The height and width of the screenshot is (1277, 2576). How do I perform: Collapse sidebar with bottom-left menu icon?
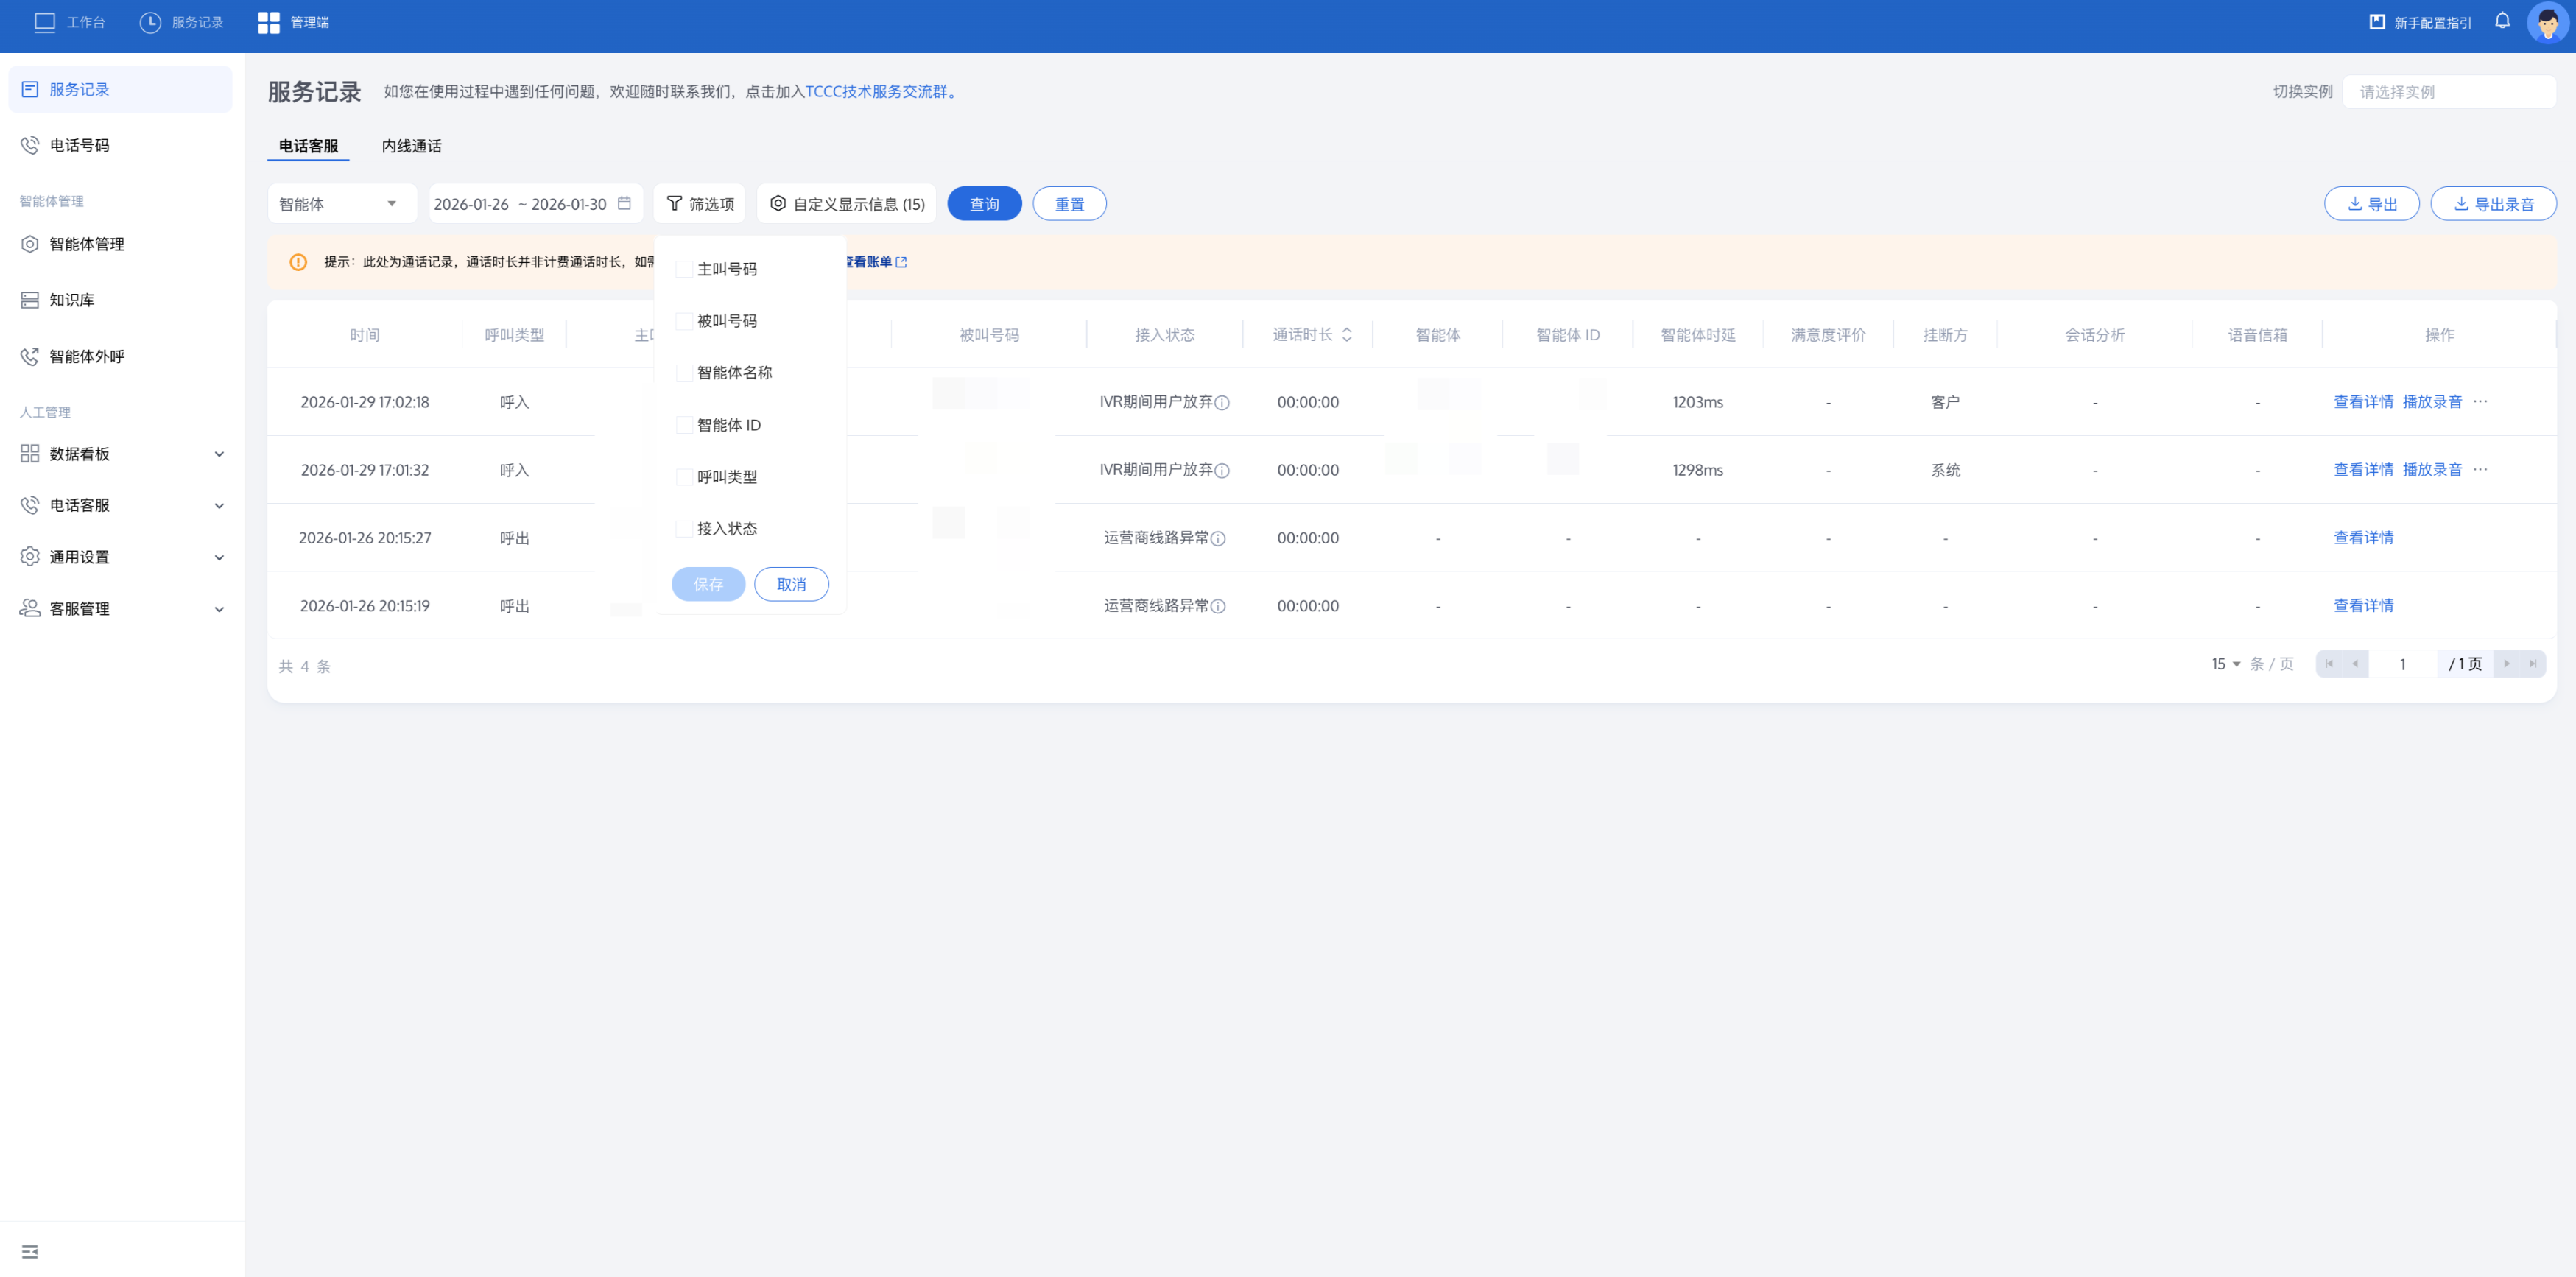[30, 1251]
